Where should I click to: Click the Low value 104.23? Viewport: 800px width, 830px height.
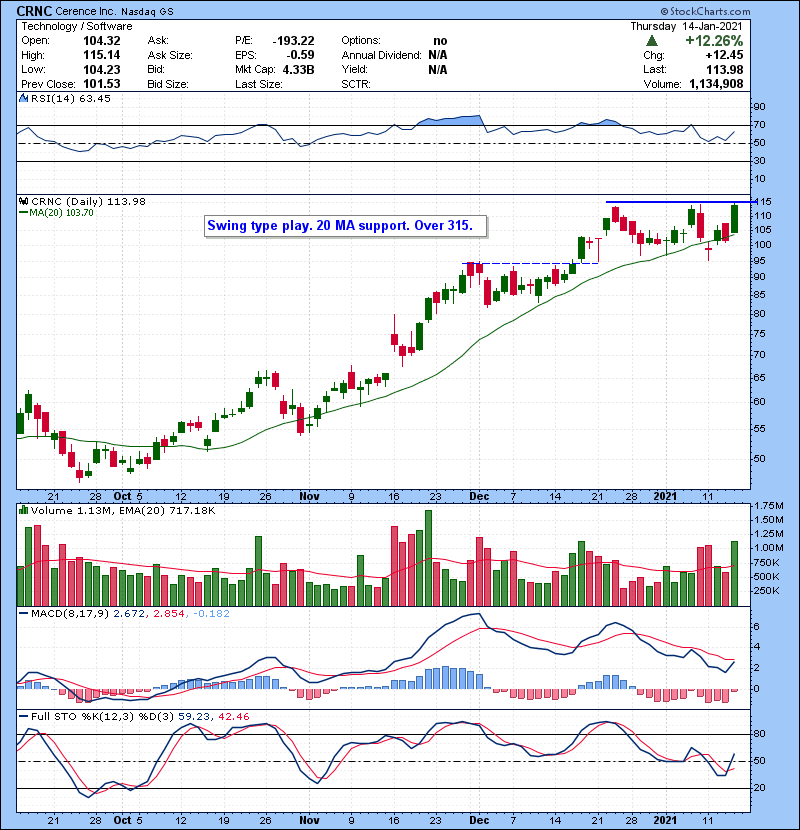tap(101, 69)
